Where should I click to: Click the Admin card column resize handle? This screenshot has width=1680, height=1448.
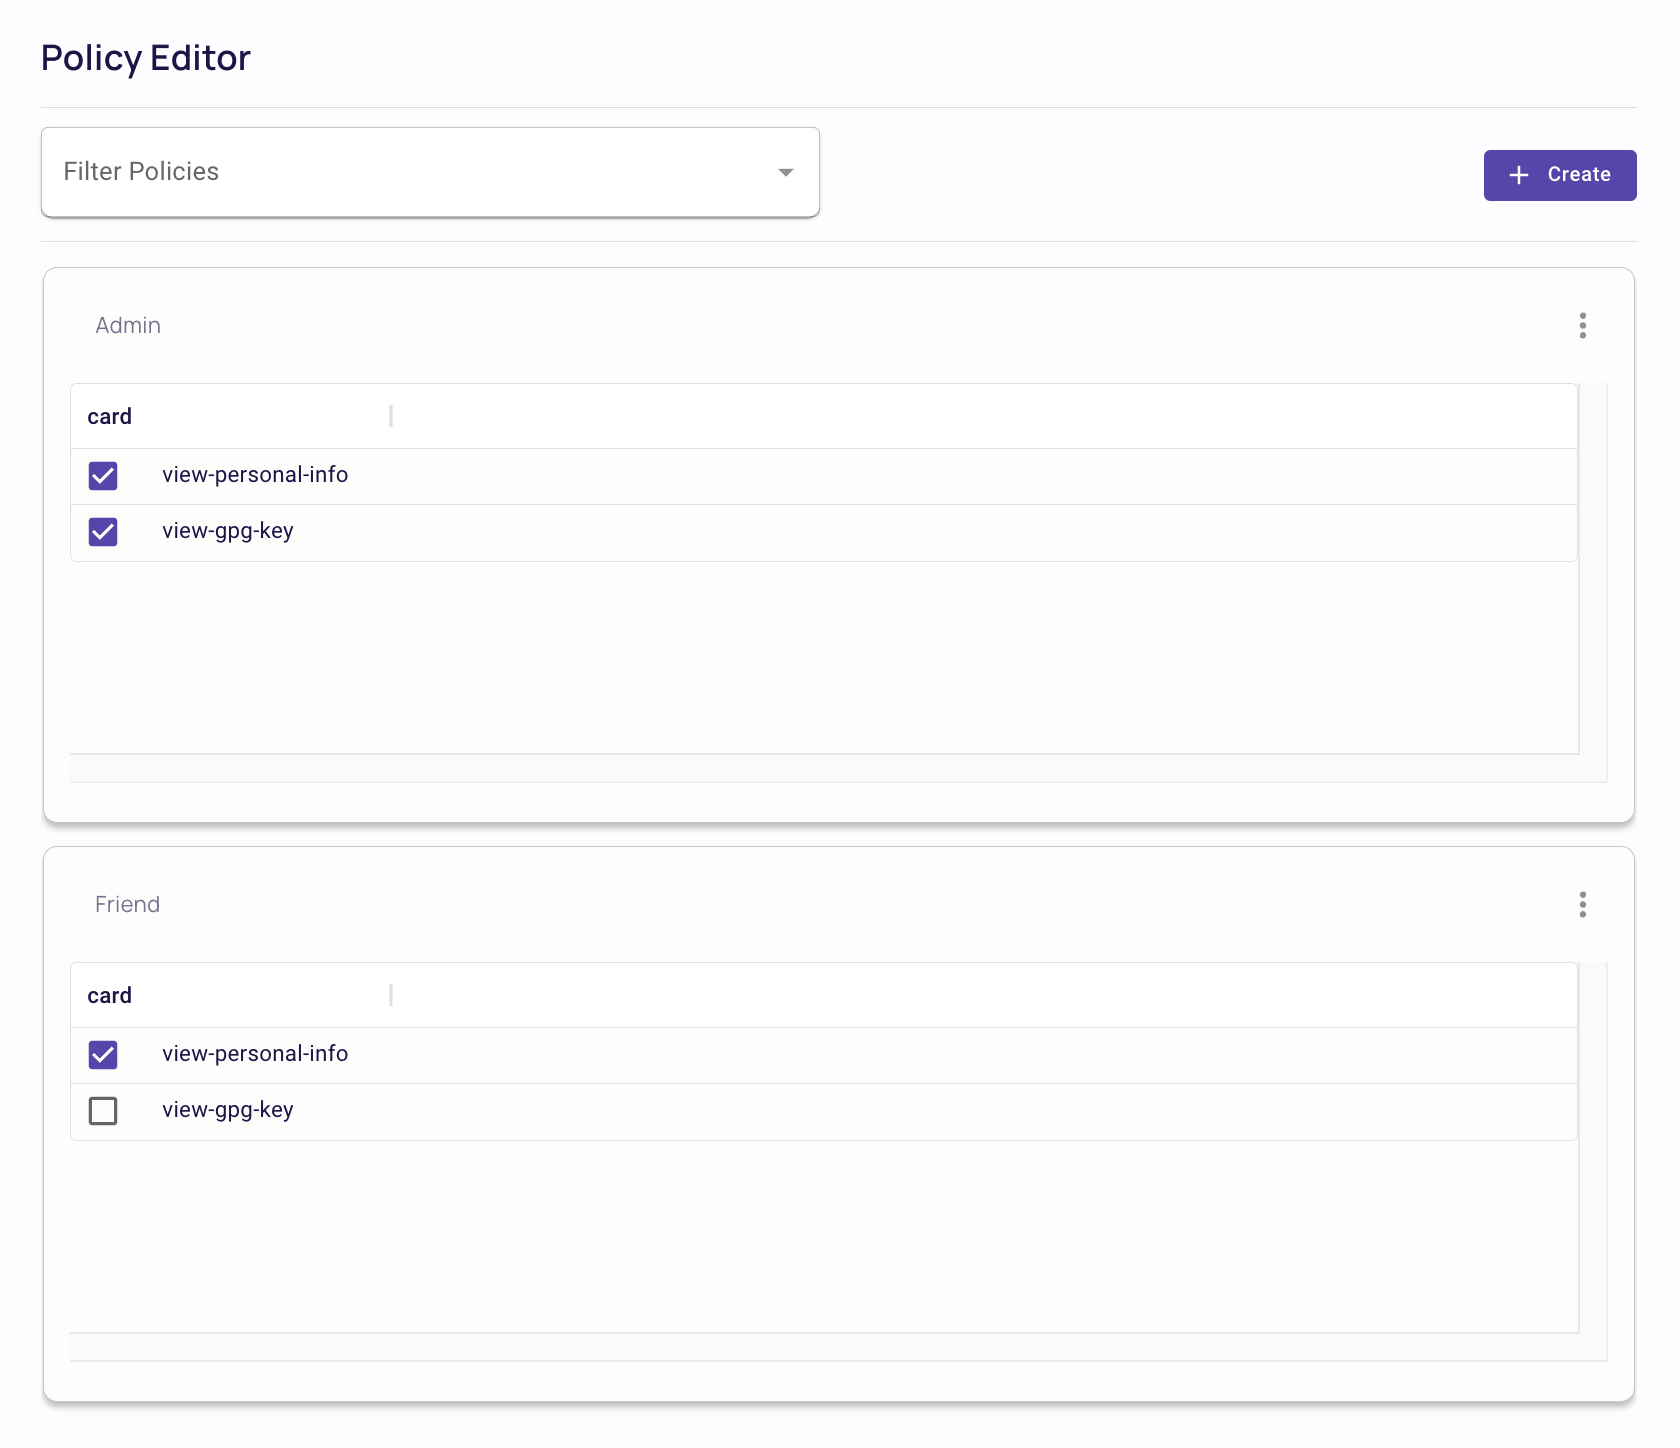pyautogui.click(x=391, y=416)
